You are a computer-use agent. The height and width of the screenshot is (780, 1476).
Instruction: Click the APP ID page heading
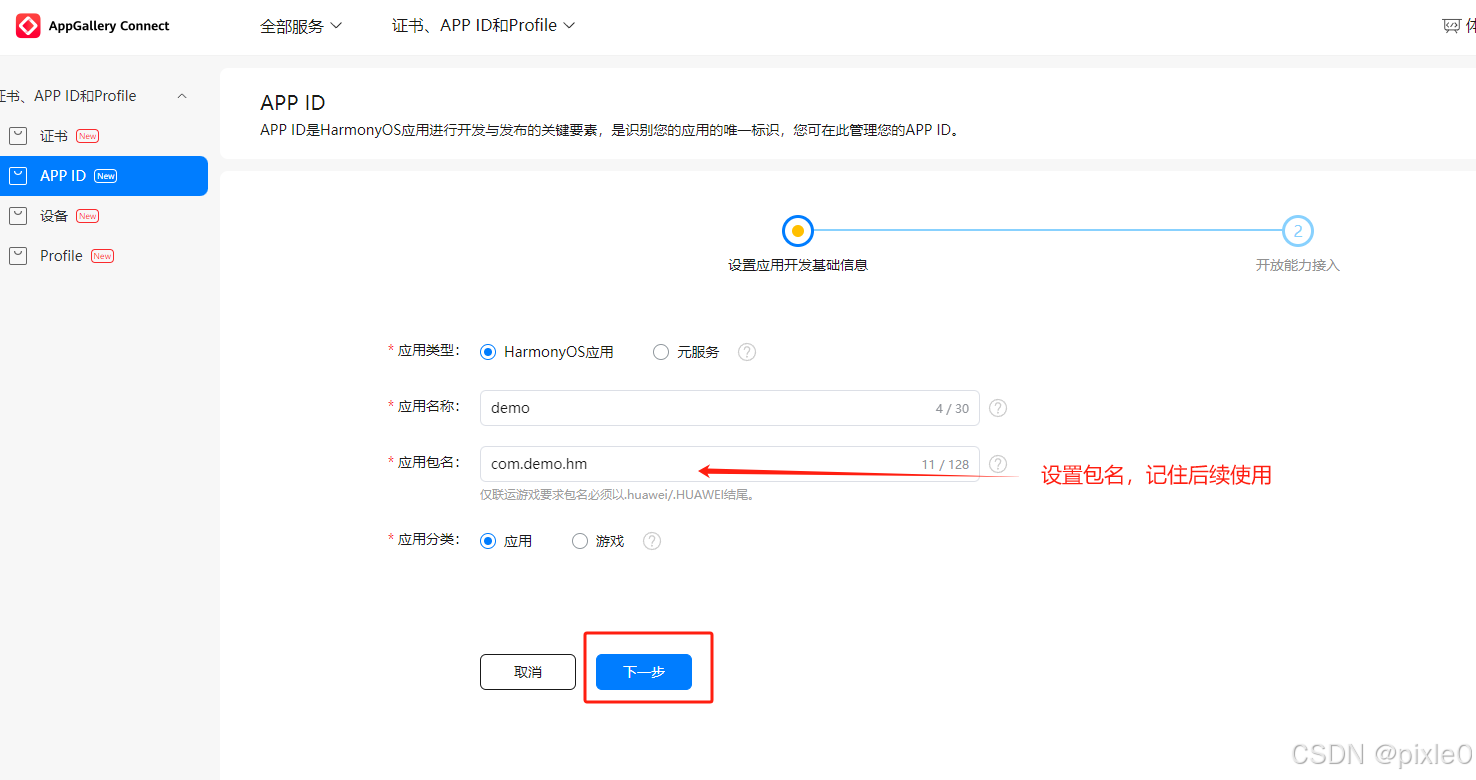click(293, 103)
